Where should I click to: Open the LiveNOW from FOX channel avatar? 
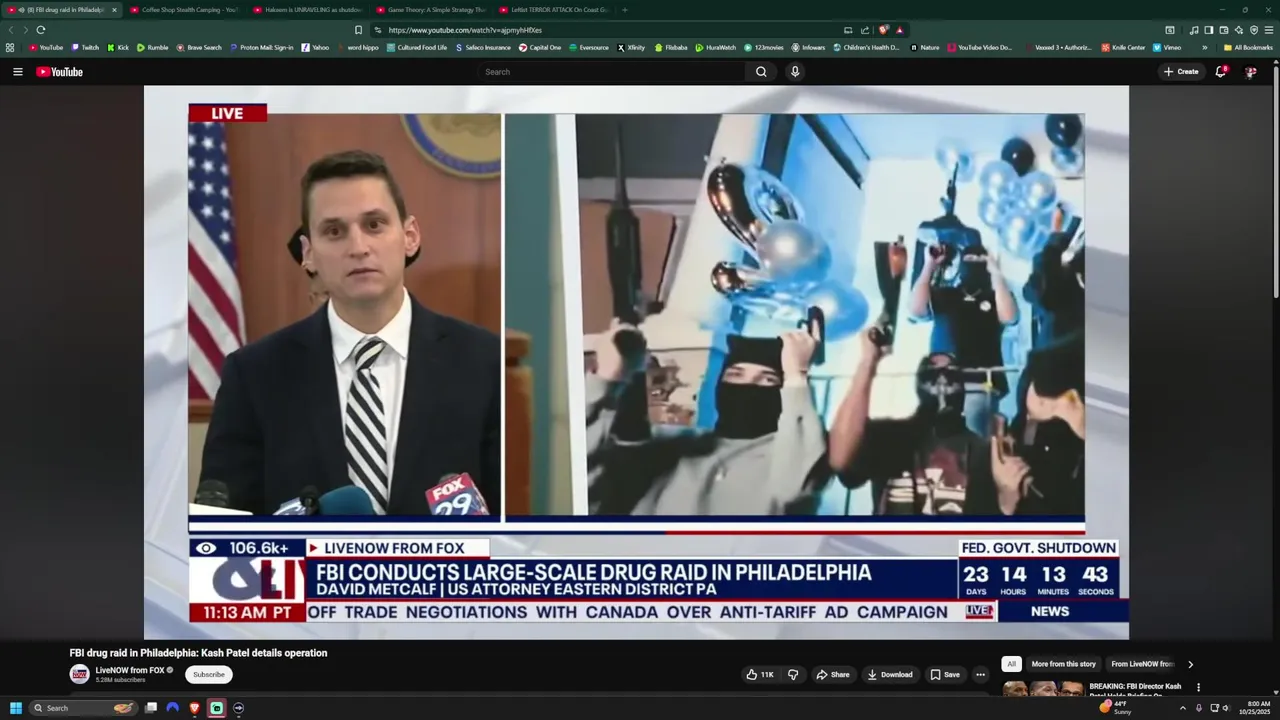(79, 674)
